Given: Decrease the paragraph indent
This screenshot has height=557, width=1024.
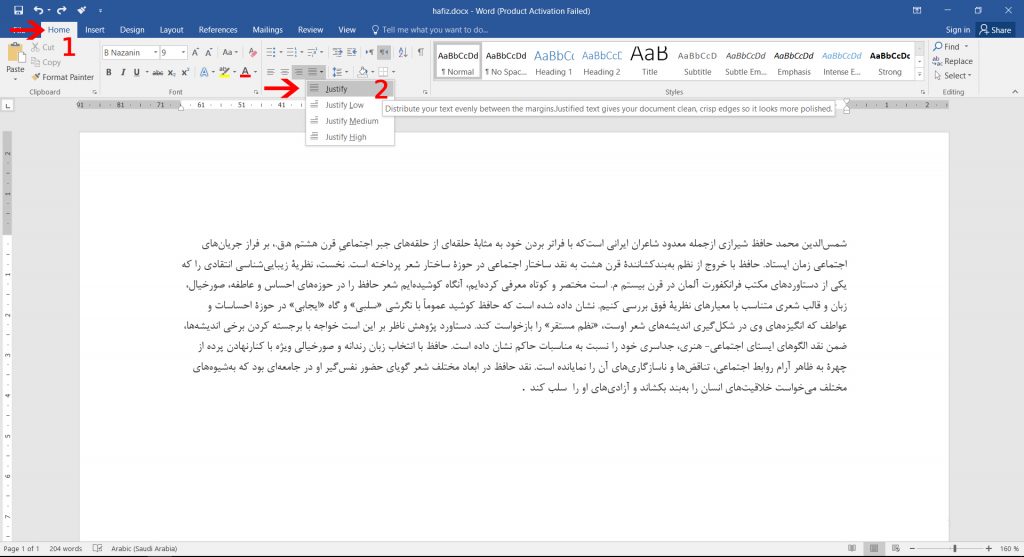Looking at the screenshot, I should (337, 52).
